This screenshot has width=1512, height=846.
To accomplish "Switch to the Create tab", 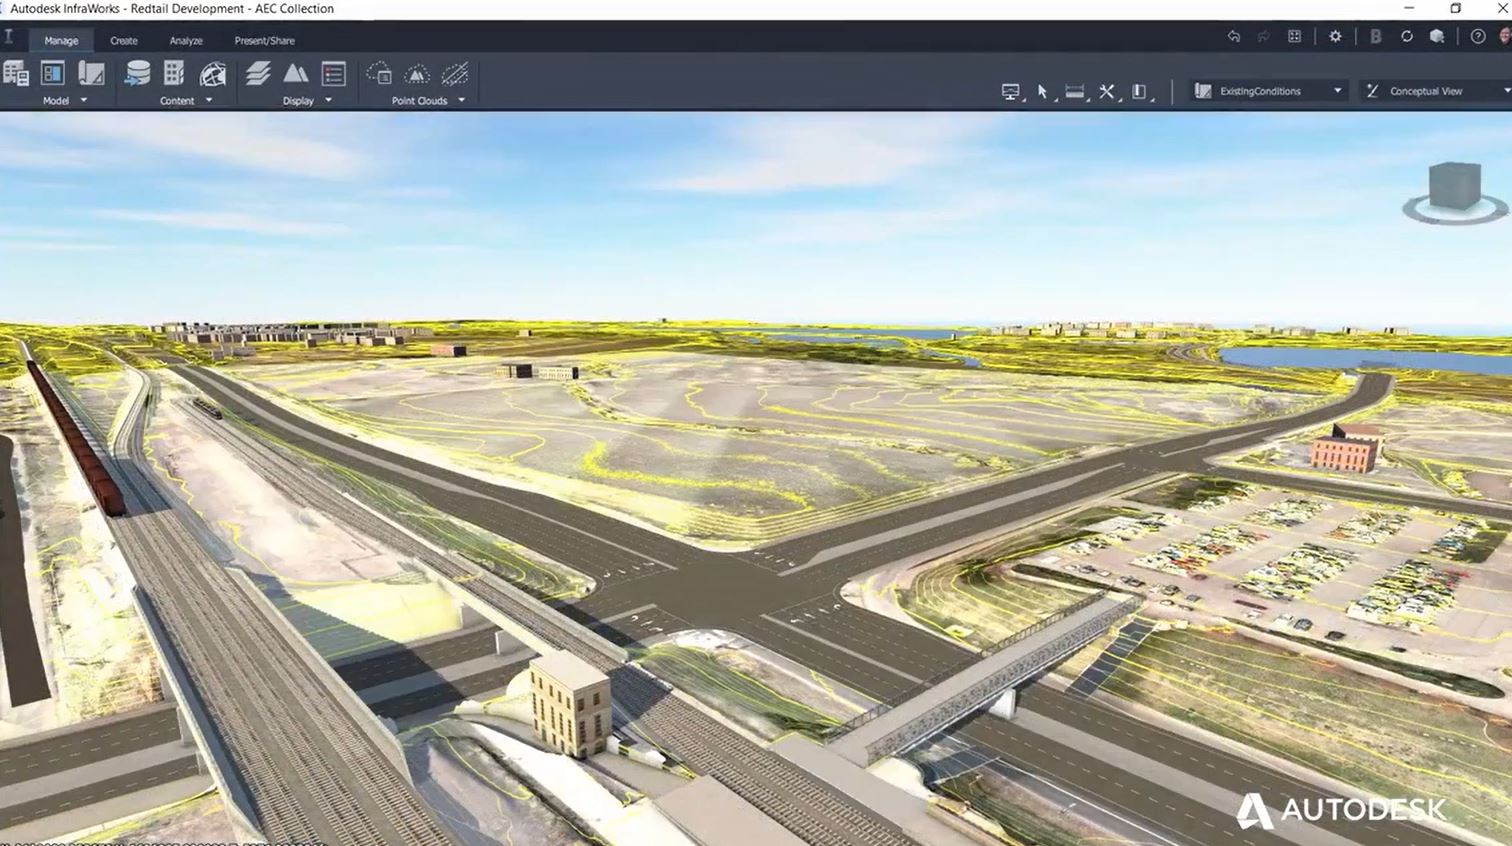I will coord(124,40).
